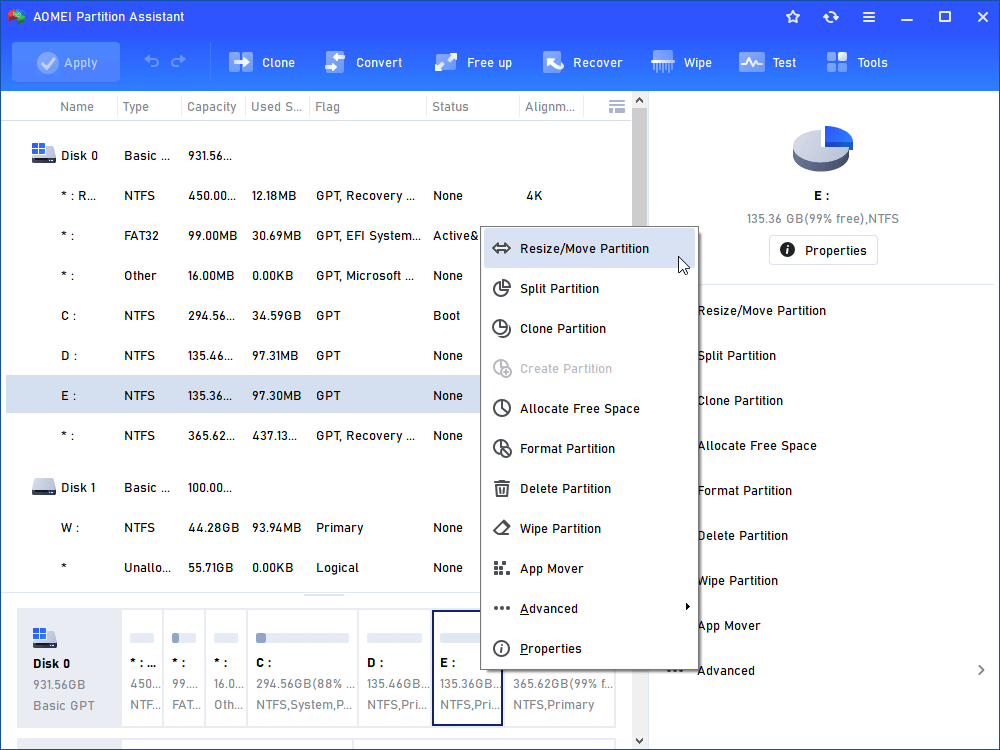The height and width of the screenshot is (750, 1000).
Task: Toggle the column list view icon
Action: click(617, 107)
